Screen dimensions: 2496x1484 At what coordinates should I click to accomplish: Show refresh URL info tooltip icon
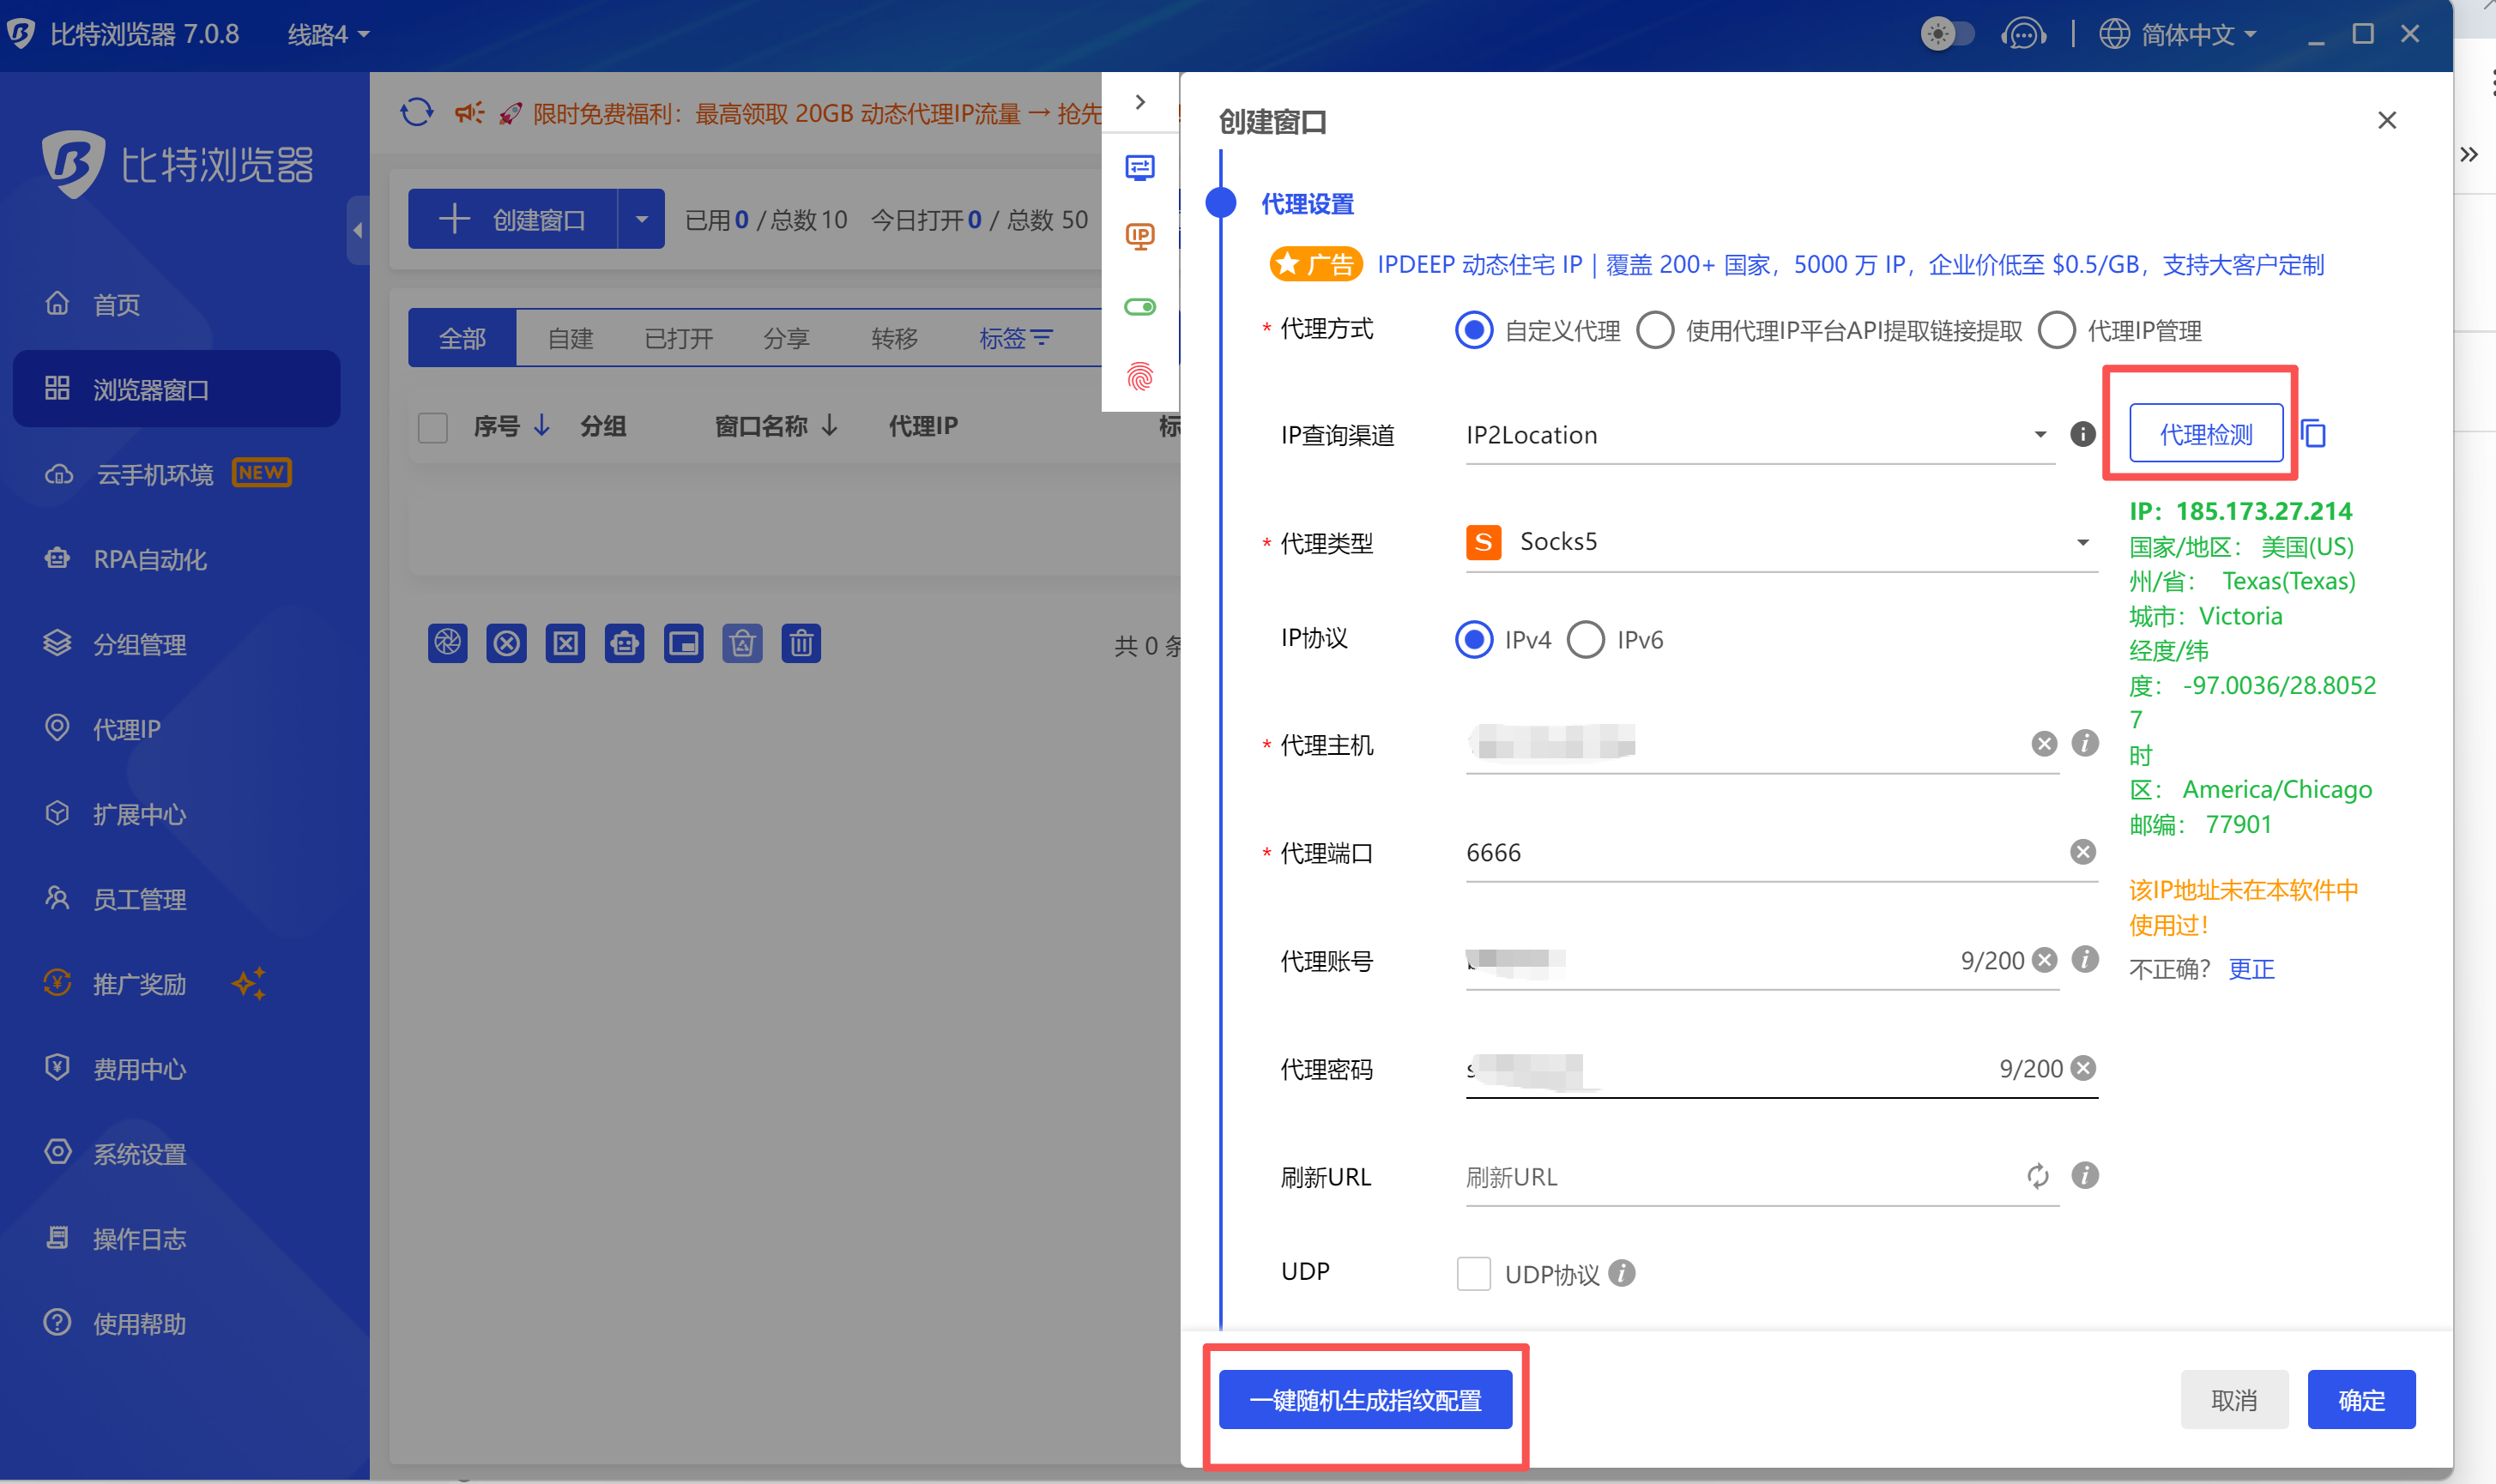click(2085, 1175)
